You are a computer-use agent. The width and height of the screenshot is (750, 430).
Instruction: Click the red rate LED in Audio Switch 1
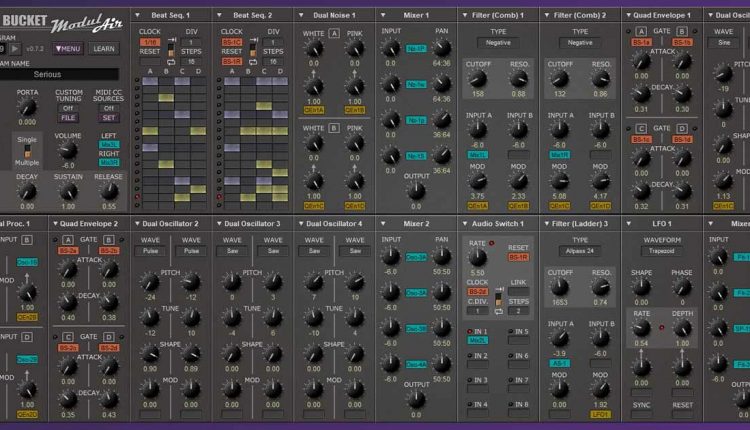click(x=491, y=243)
